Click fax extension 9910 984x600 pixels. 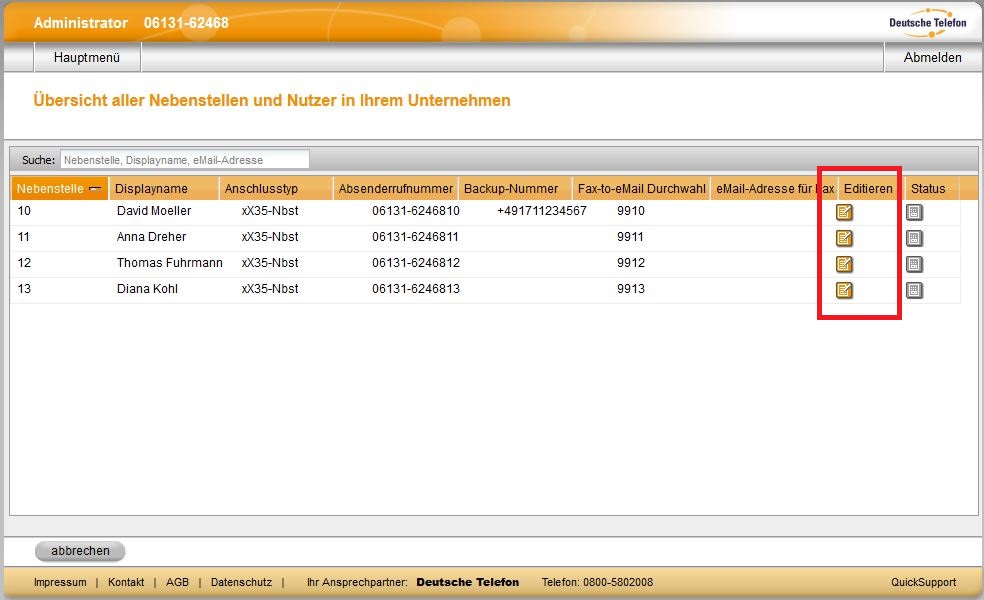(631, 211)
